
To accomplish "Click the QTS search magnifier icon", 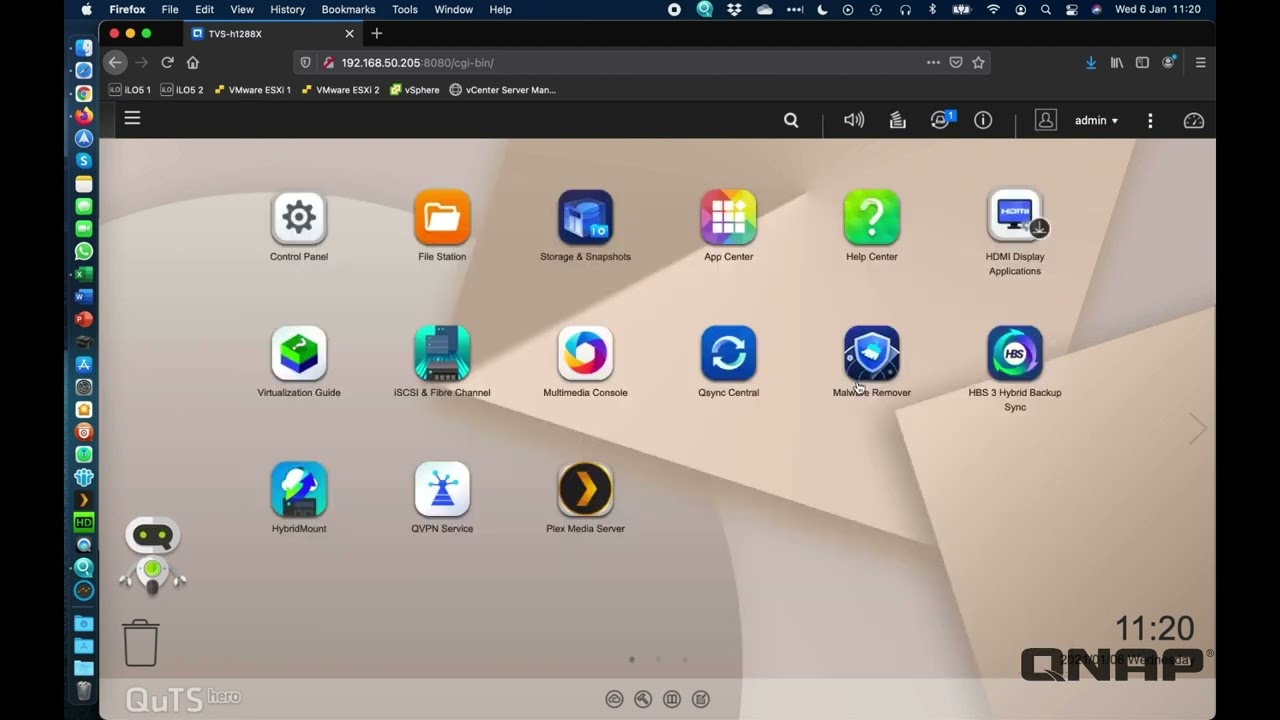I will click(791, 120).
